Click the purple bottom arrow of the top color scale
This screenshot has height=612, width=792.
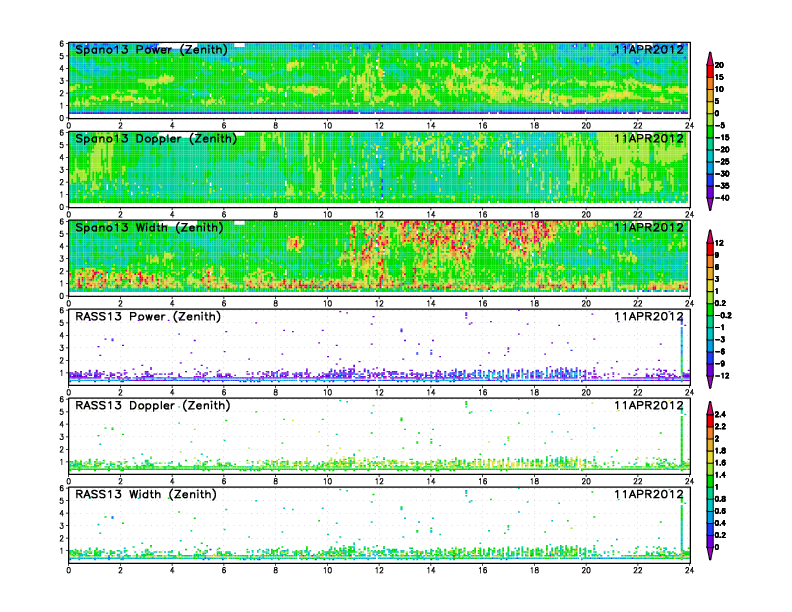point(710,204)
